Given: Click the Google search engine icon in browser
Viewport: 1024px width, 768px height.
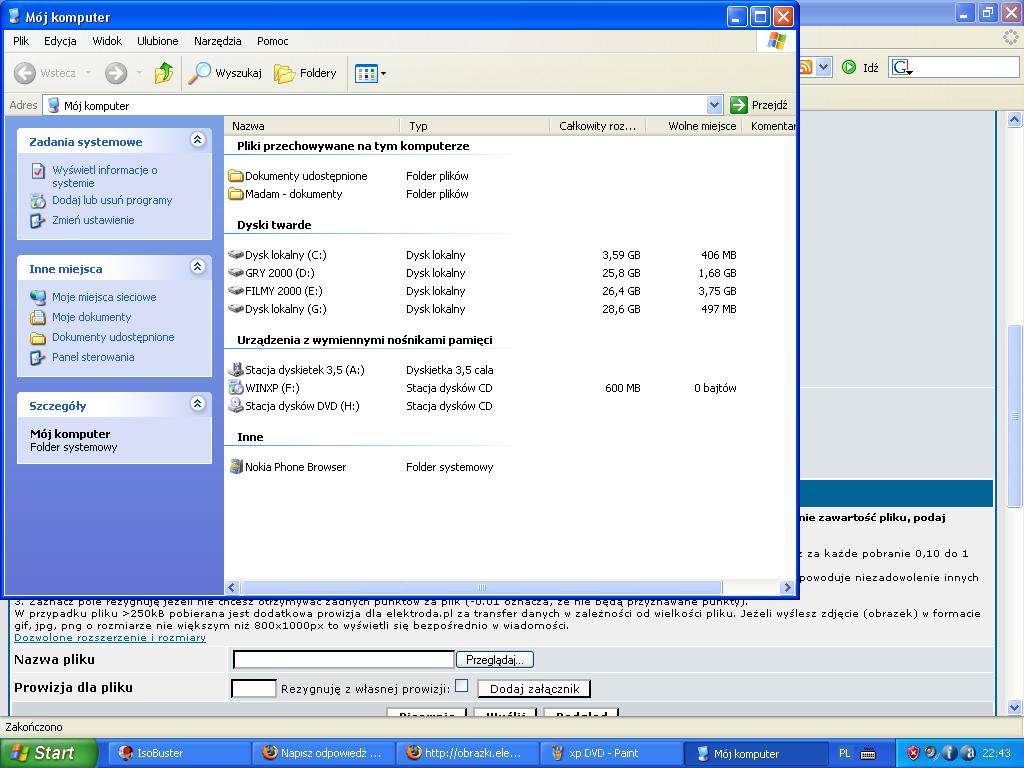Looking at the screenshot, I should pos(902,67).
